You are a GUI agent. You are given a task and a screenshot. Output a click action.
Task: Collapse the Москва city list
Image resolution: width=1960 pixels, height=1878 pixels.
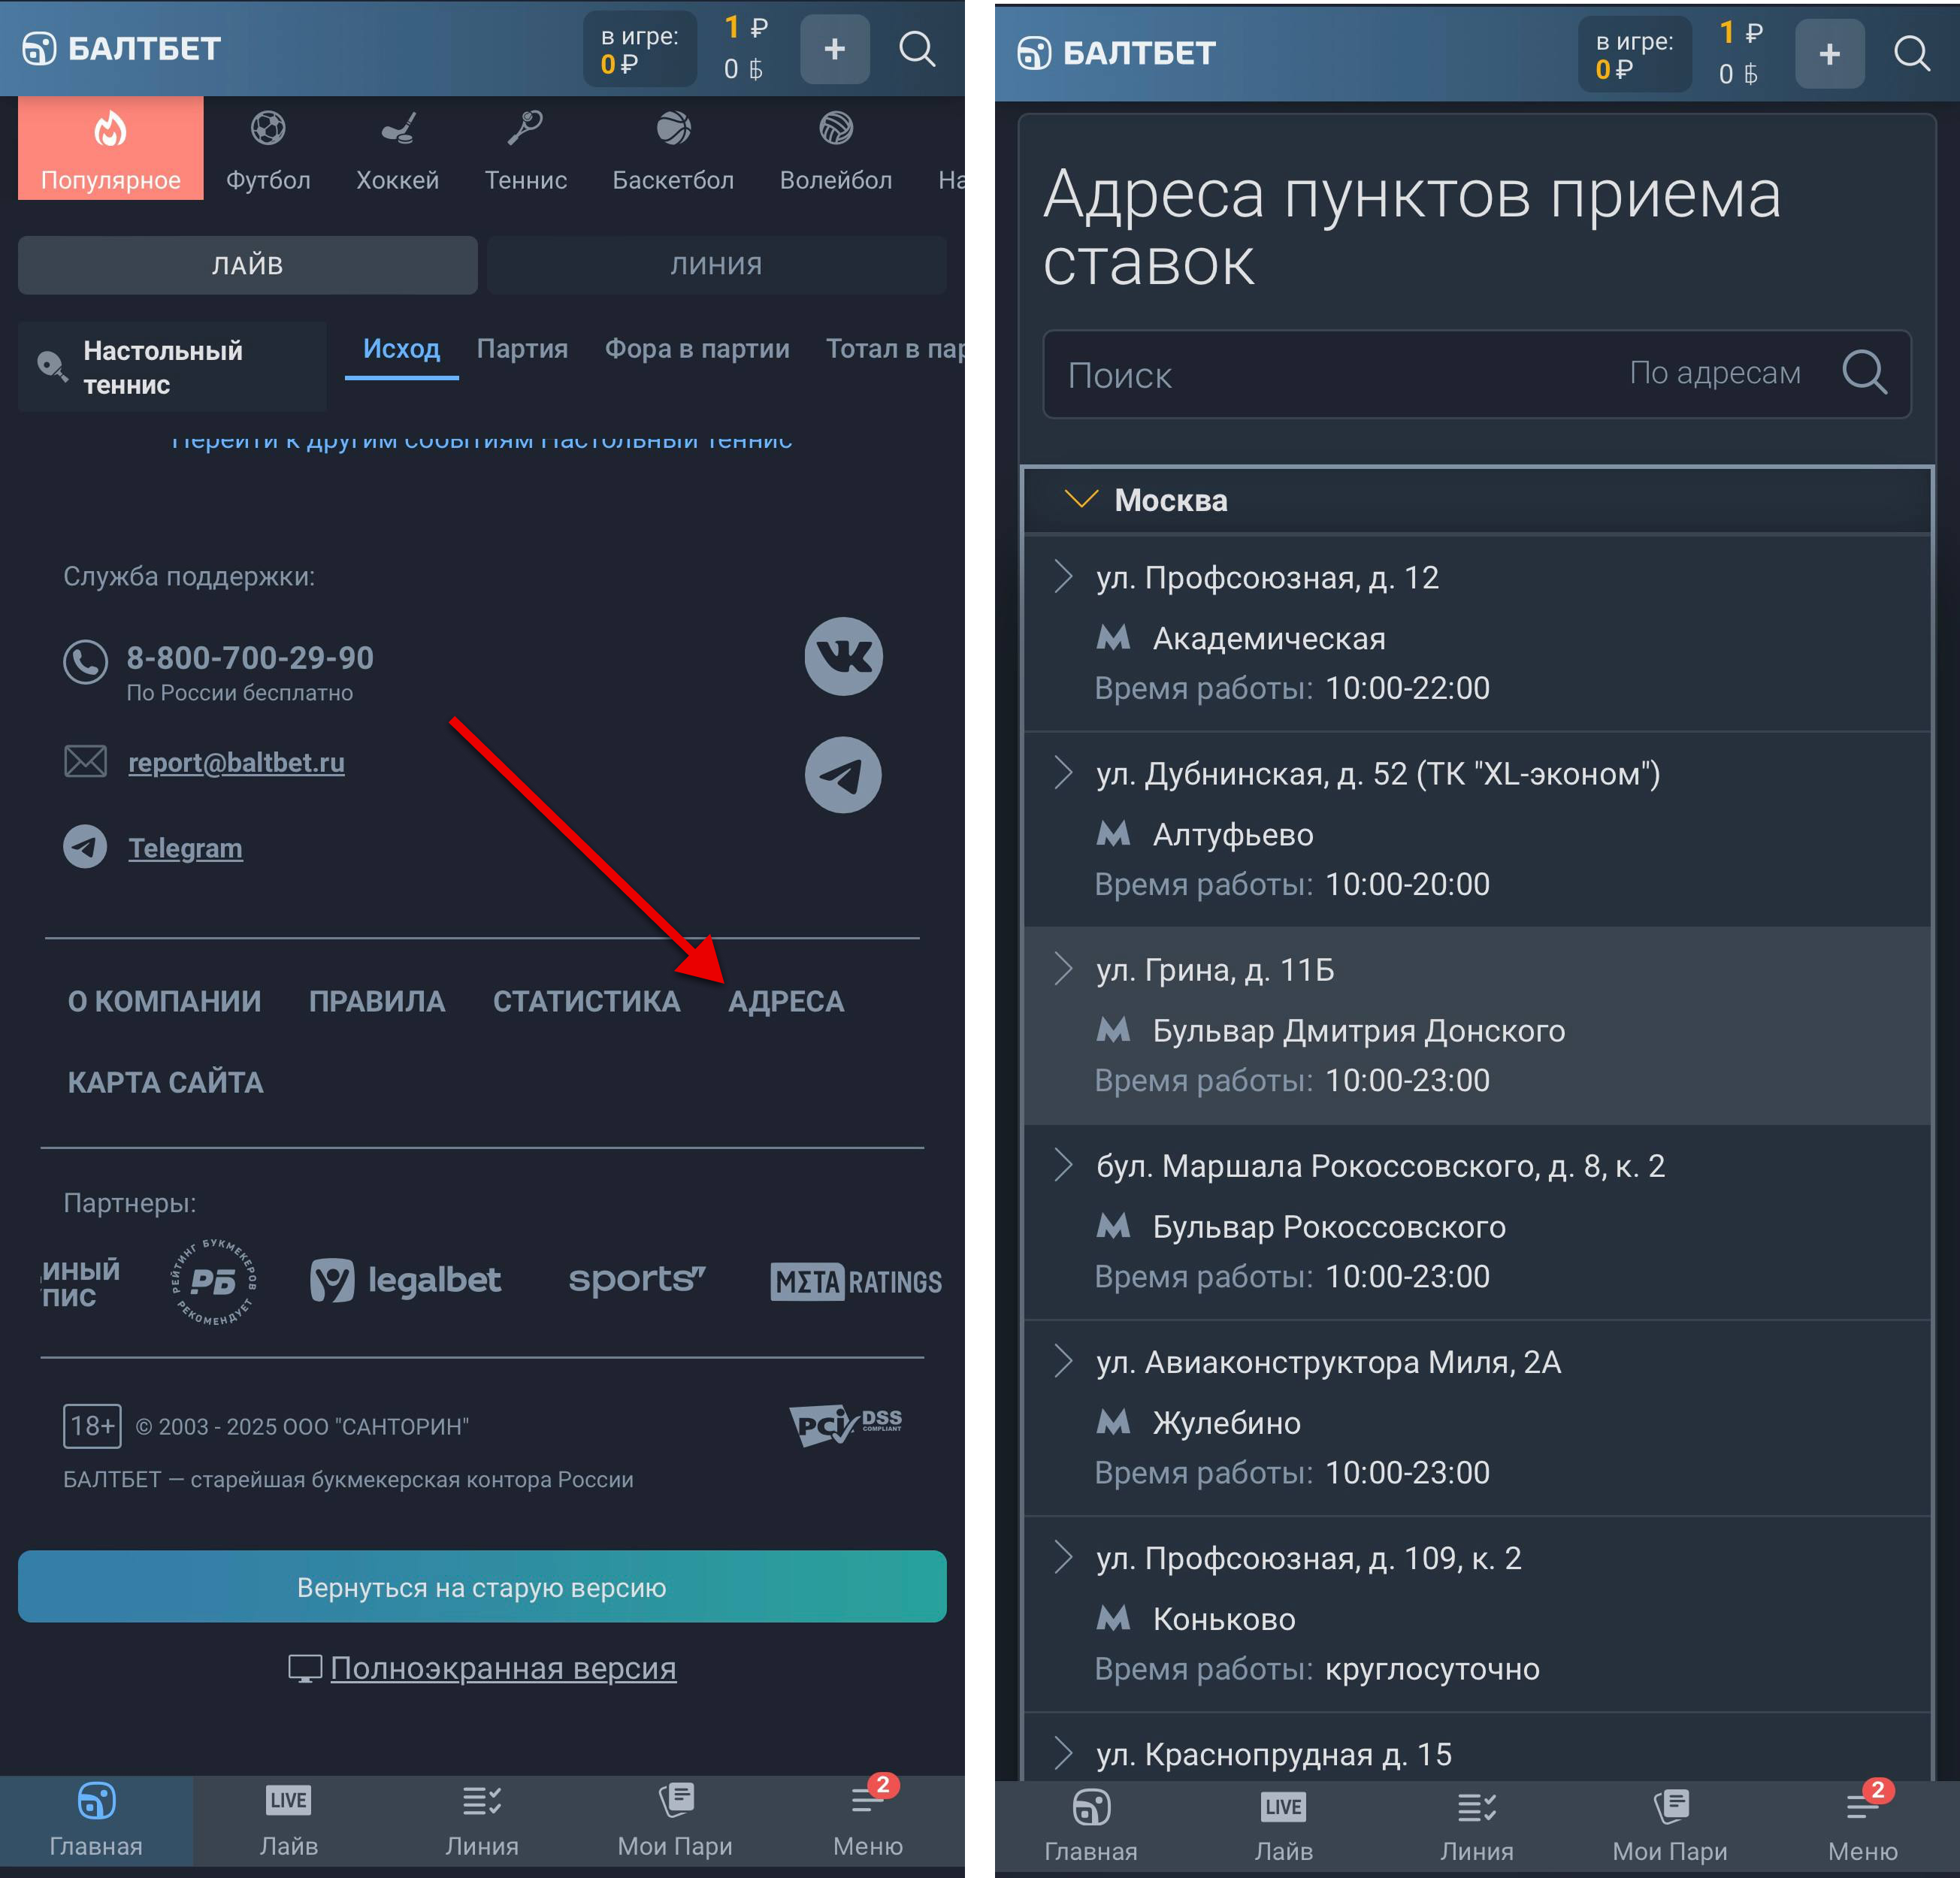1081,500
